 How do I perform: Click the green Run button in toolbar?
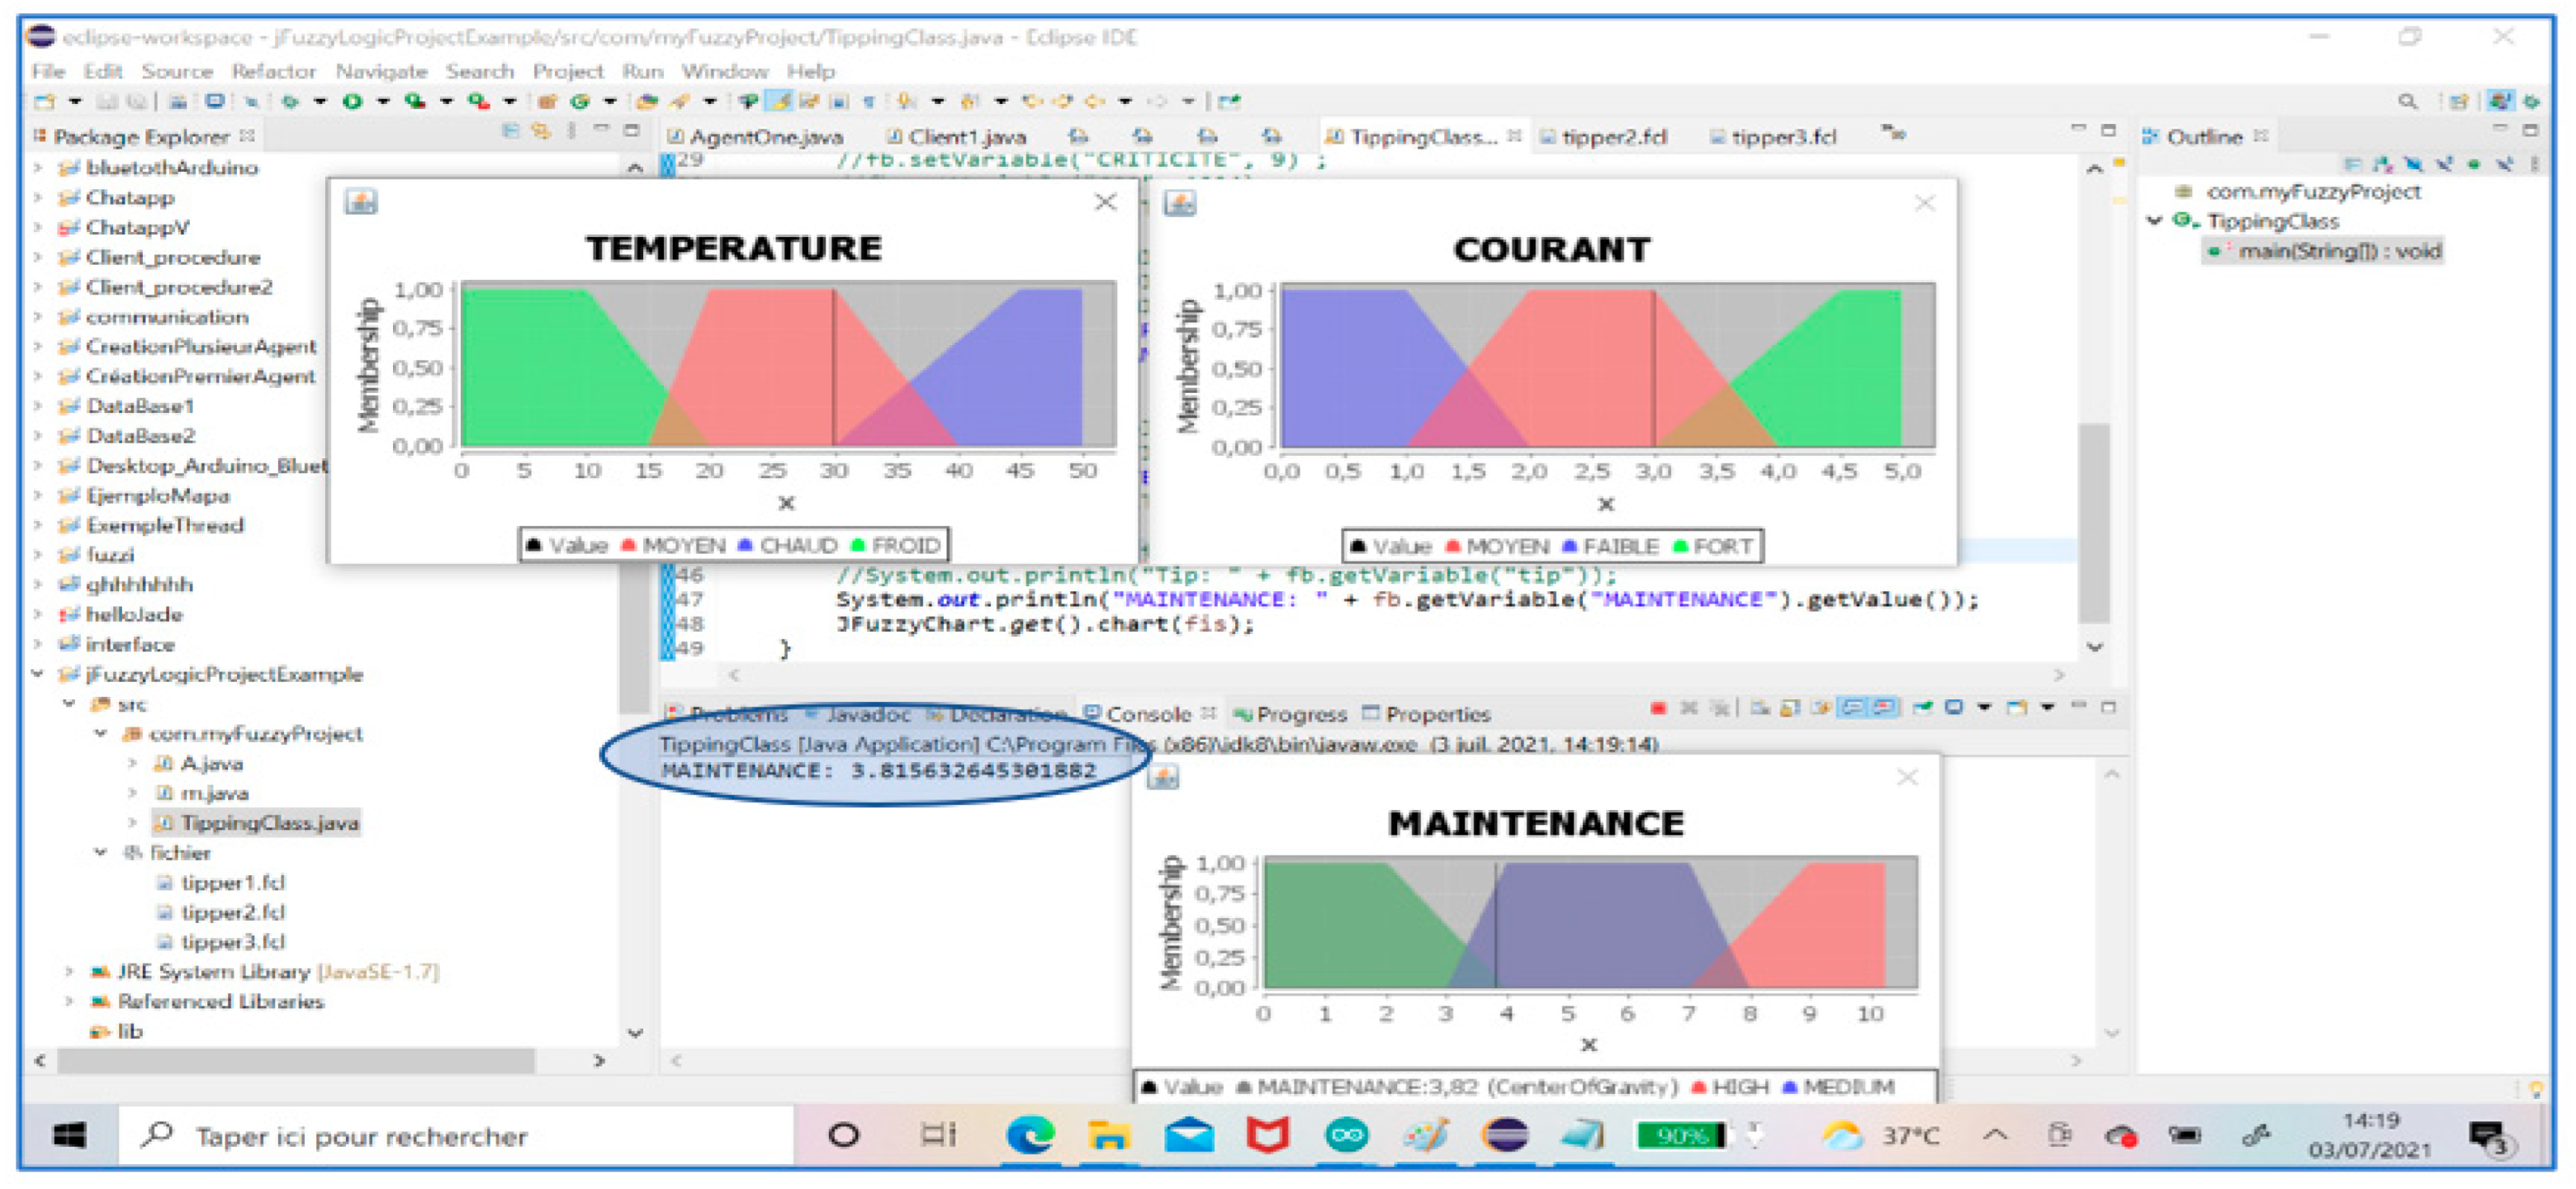pos(352,101)
